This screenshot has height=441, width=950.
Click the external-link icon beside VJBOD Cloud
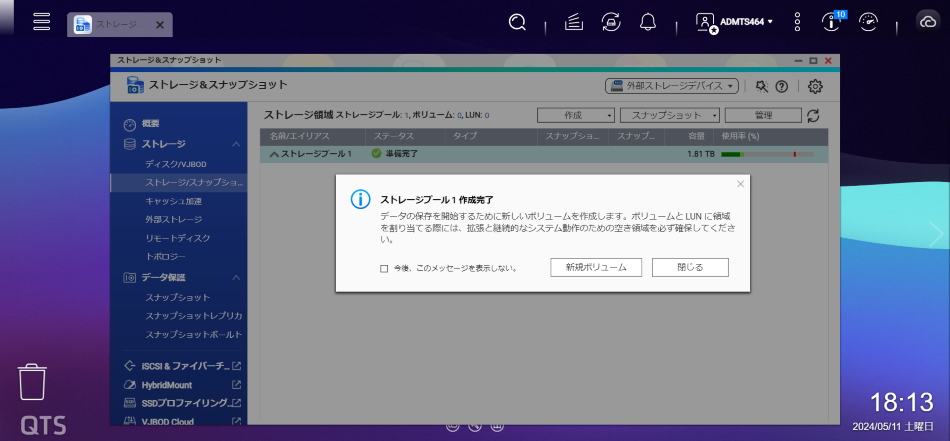[236, 421]
